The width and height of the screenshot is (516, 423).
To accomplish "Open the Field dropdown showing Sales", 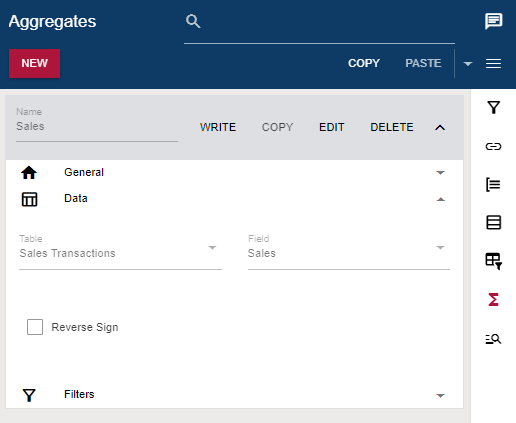I will click(349, 253).
